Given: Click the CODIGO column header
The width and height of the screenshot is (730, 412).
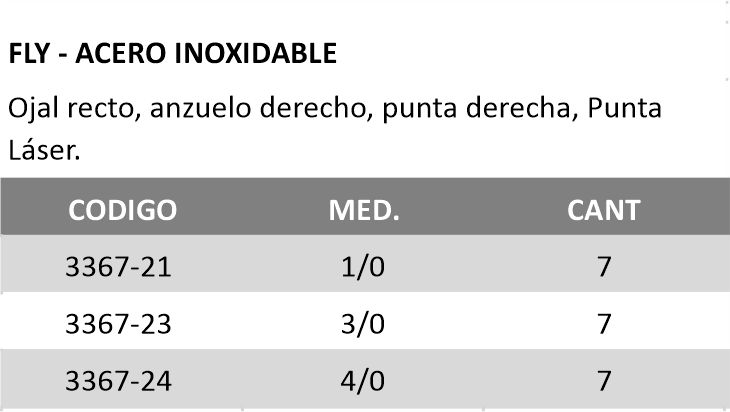Looking at the screenshot, I should (x=123, y=210).
